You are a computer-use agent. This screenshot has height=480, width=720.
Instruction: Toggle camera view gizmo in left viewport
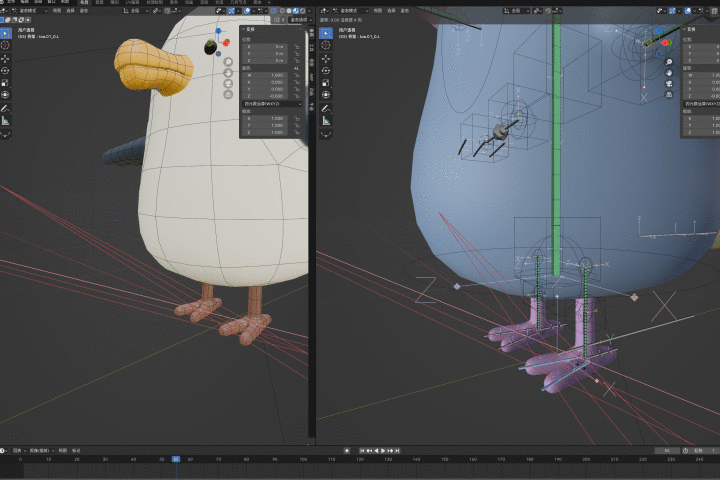(x=228, y=84)
